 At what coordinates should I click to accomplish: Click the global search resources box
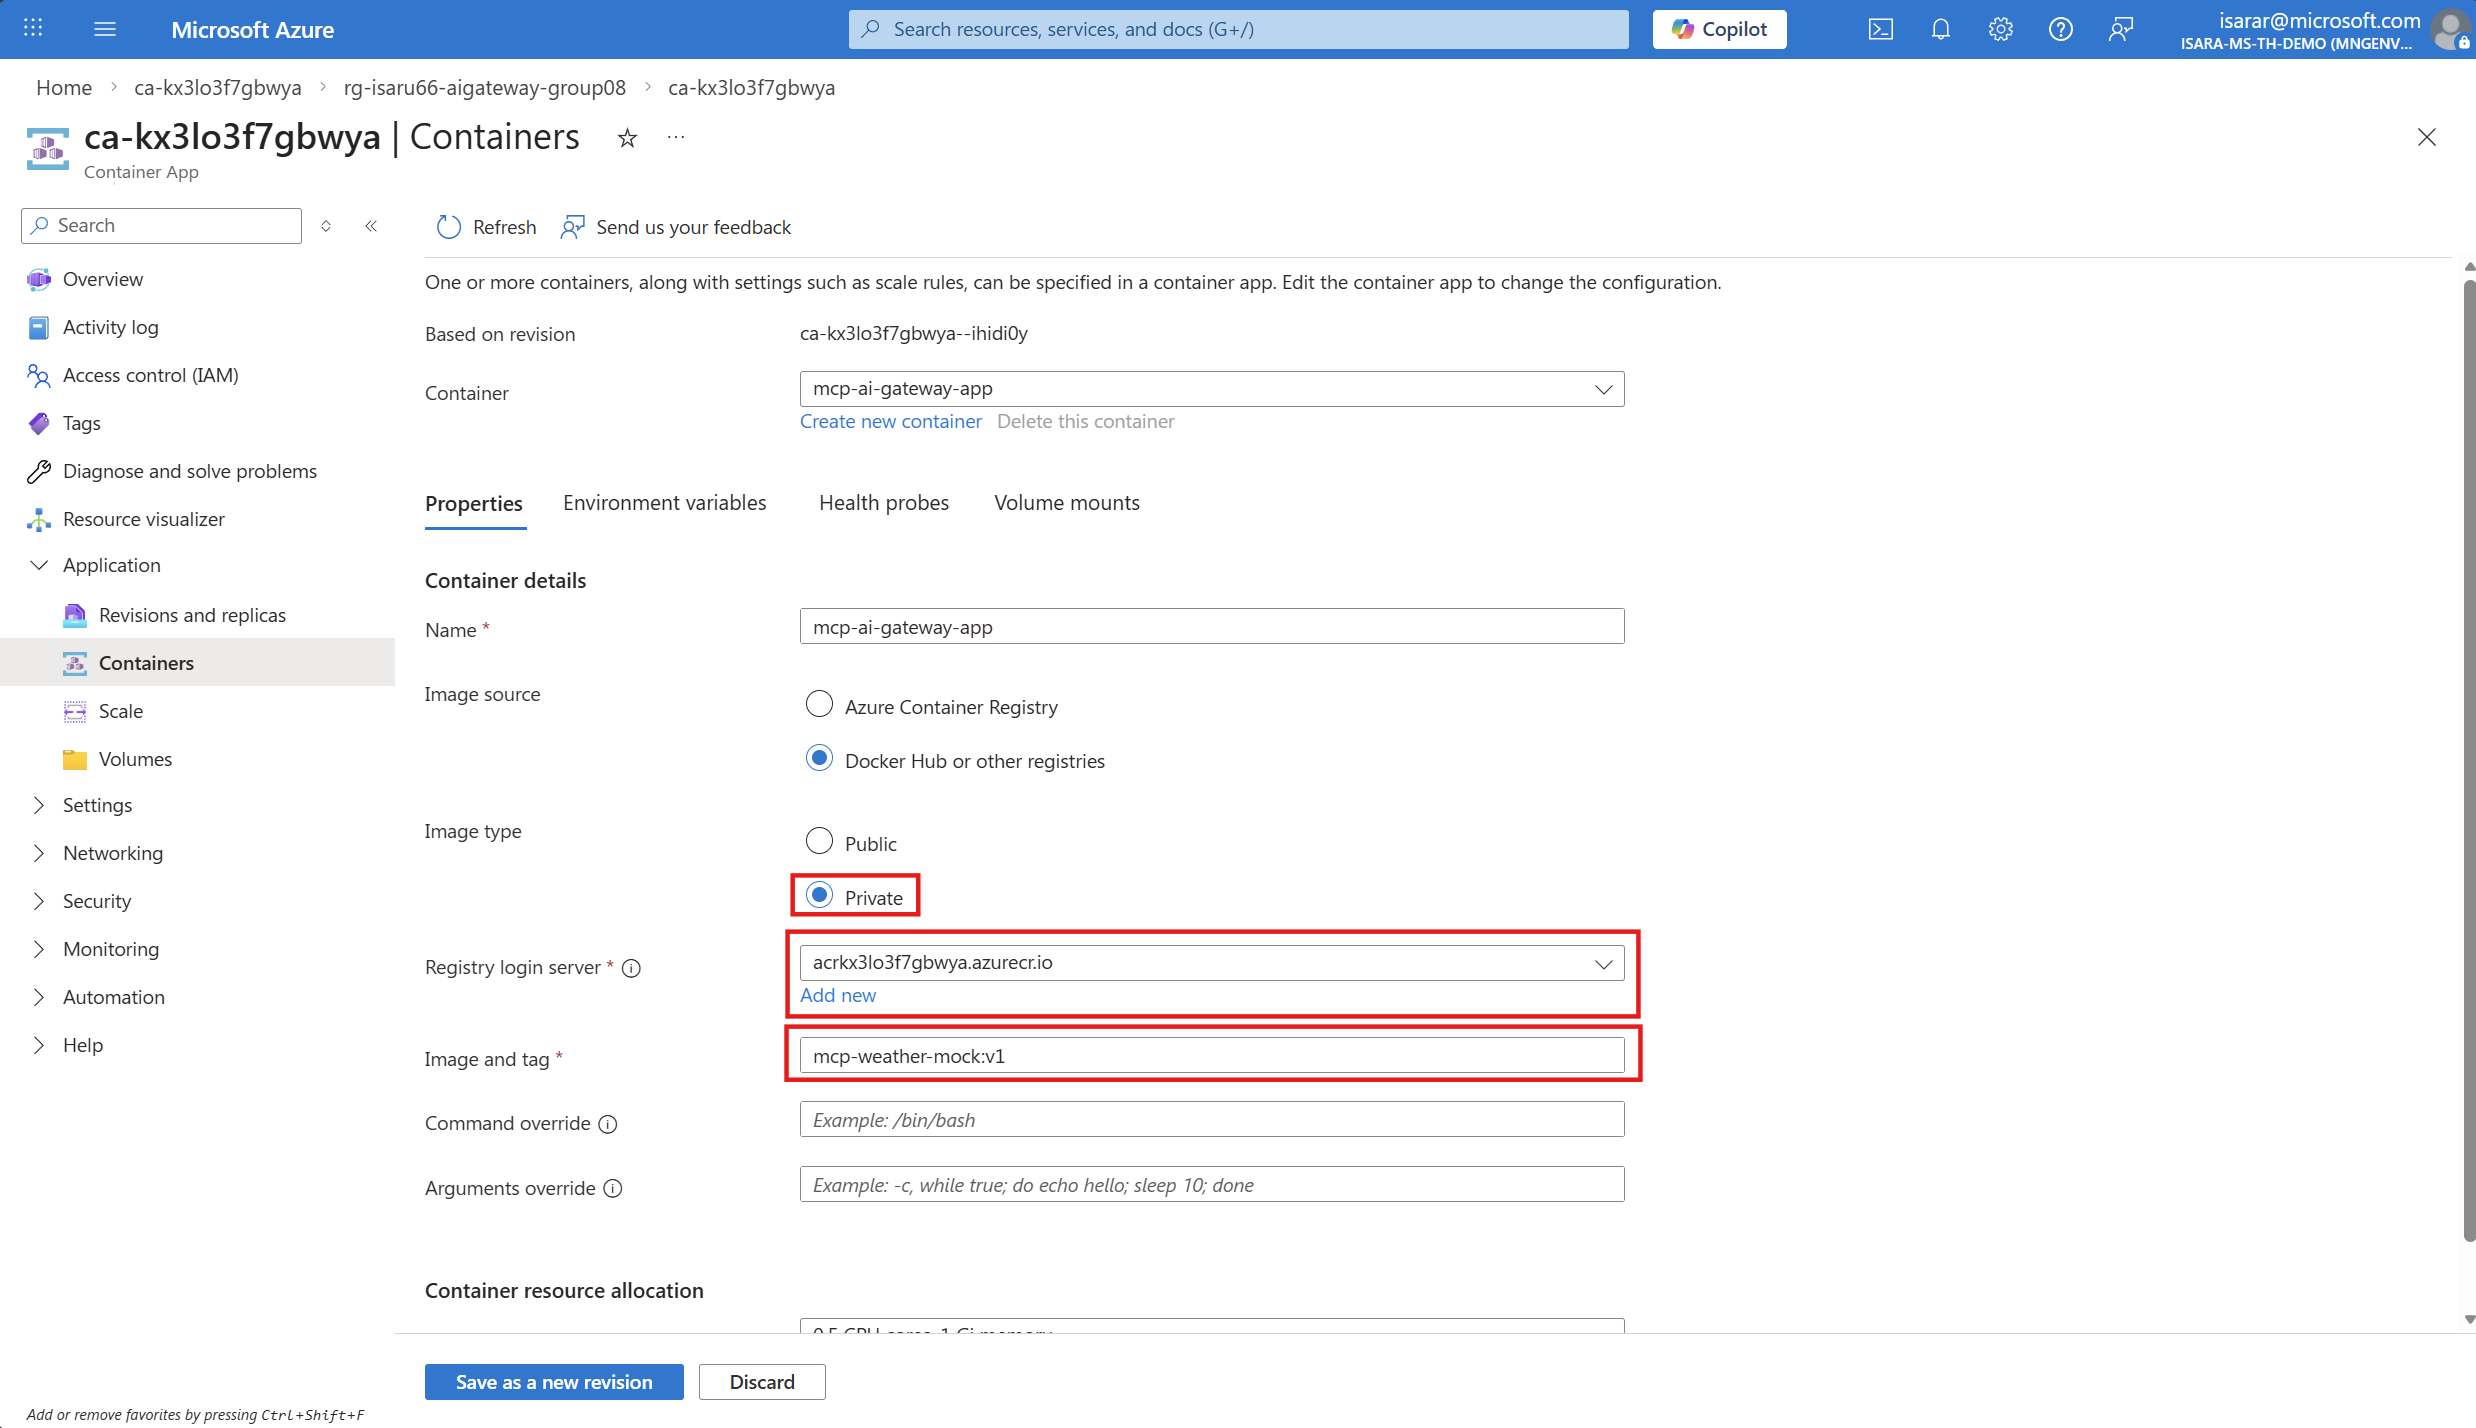coord(1239,29)
